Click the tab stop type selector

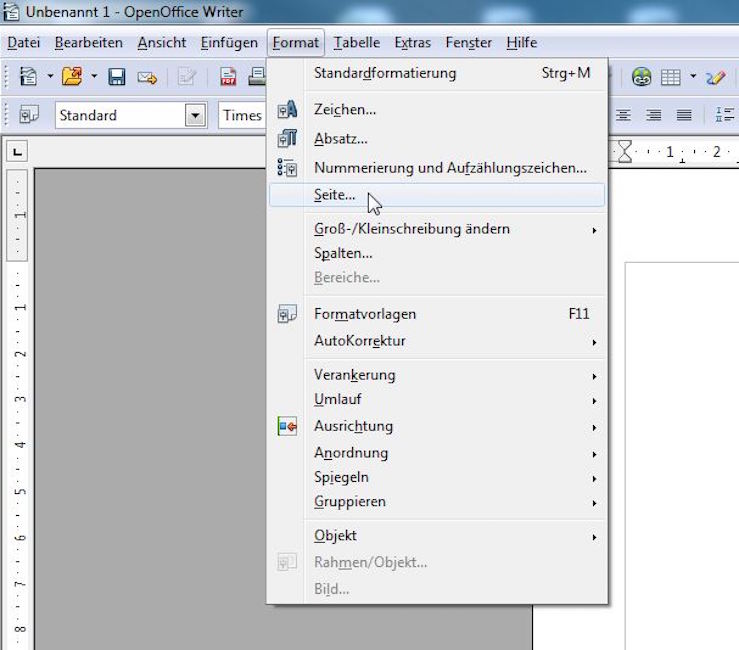(x=17, y=152)
